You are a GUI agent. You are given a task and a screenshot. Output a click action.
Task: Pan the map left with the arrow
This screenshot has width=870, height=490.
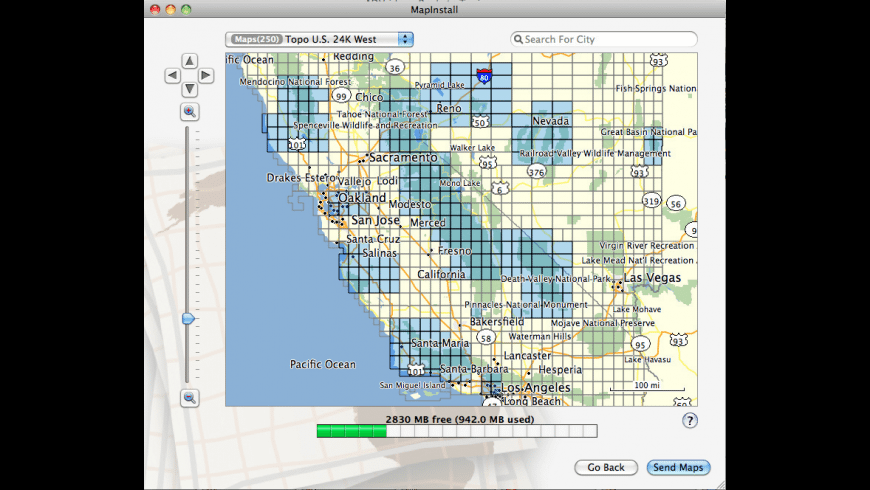point(172,75)
